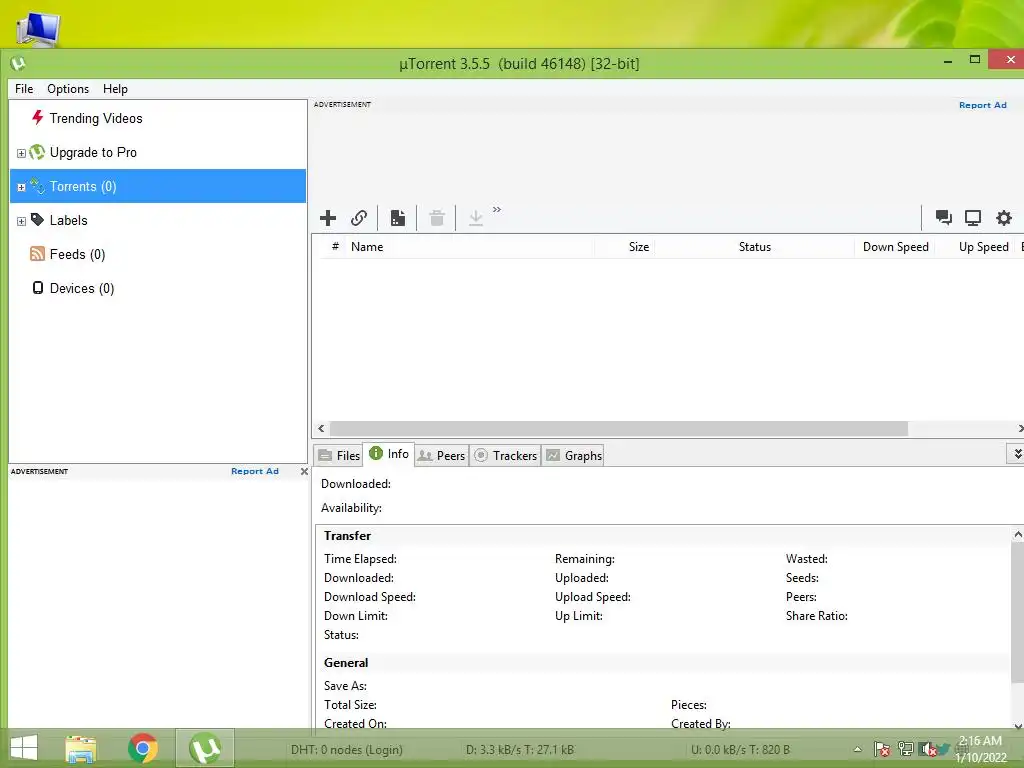Click the Labels tag icon
Screen dimensions: 1024x768
click(x=37, y=220)
